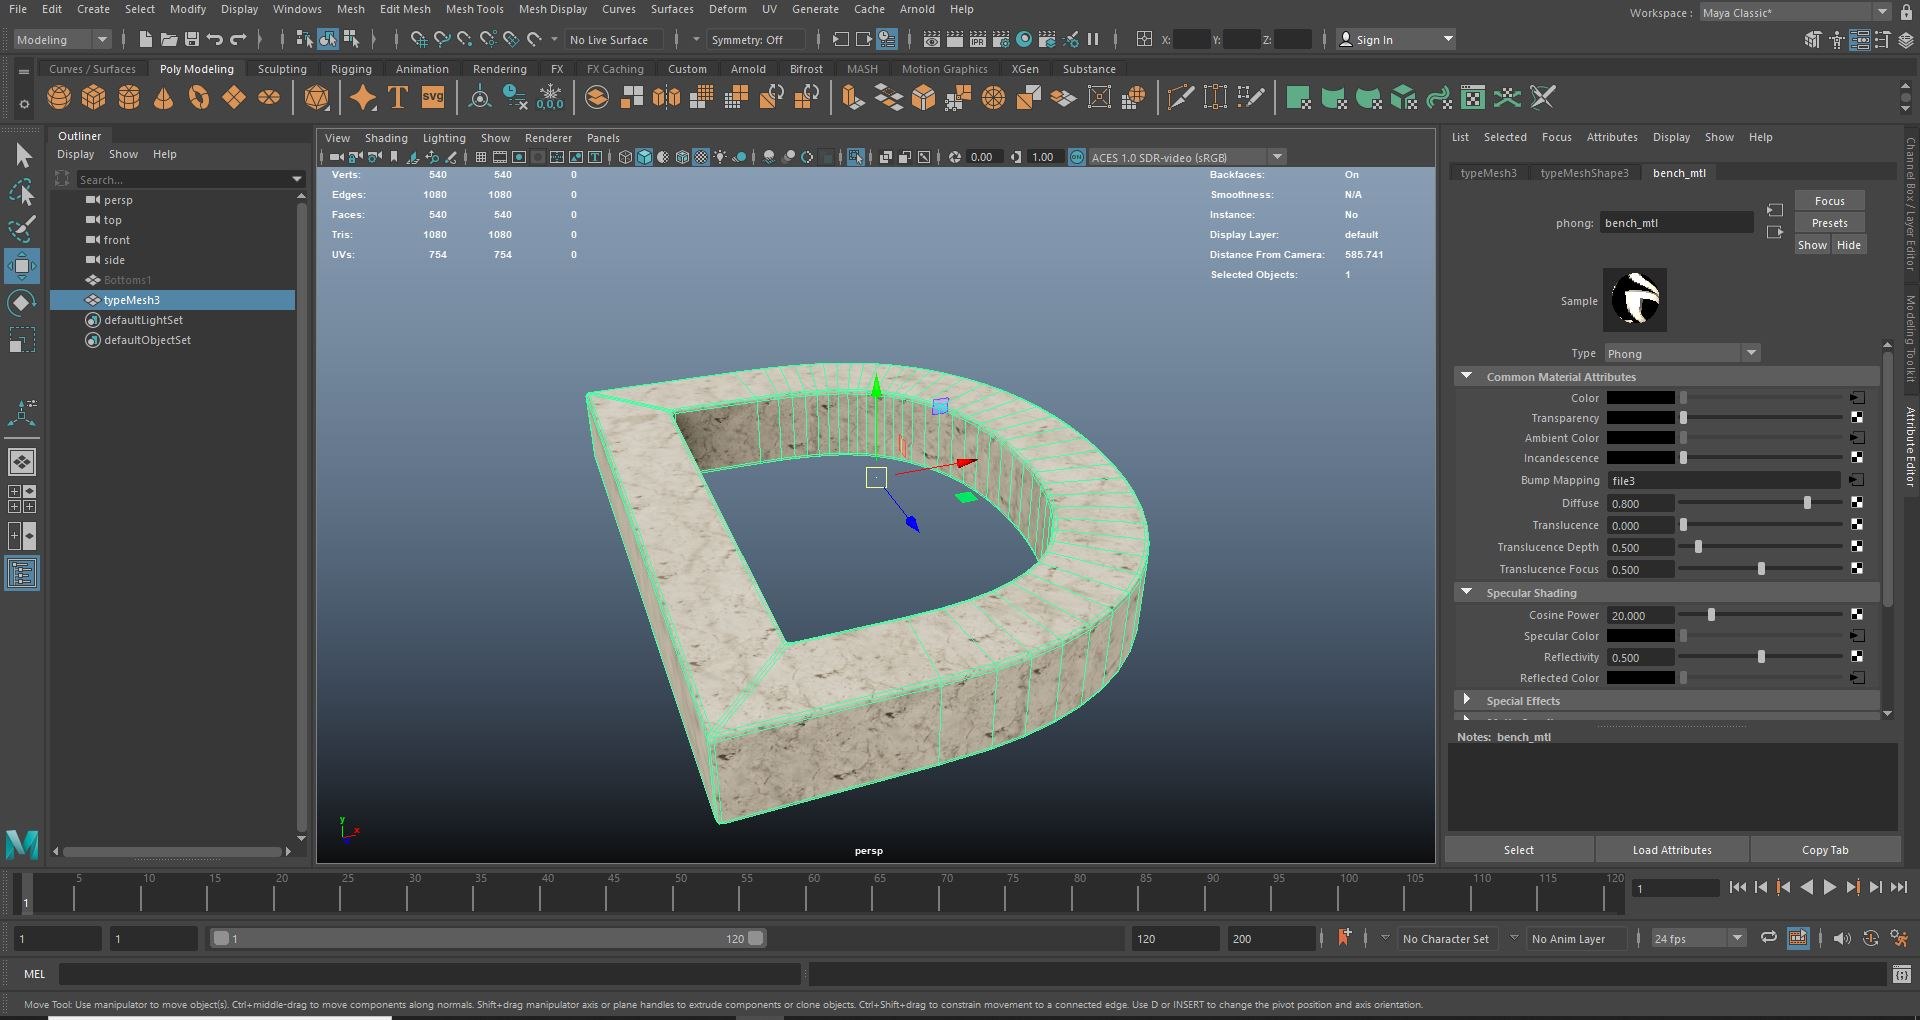Create a polygon cube from the shelf

[x=94, y=98]
